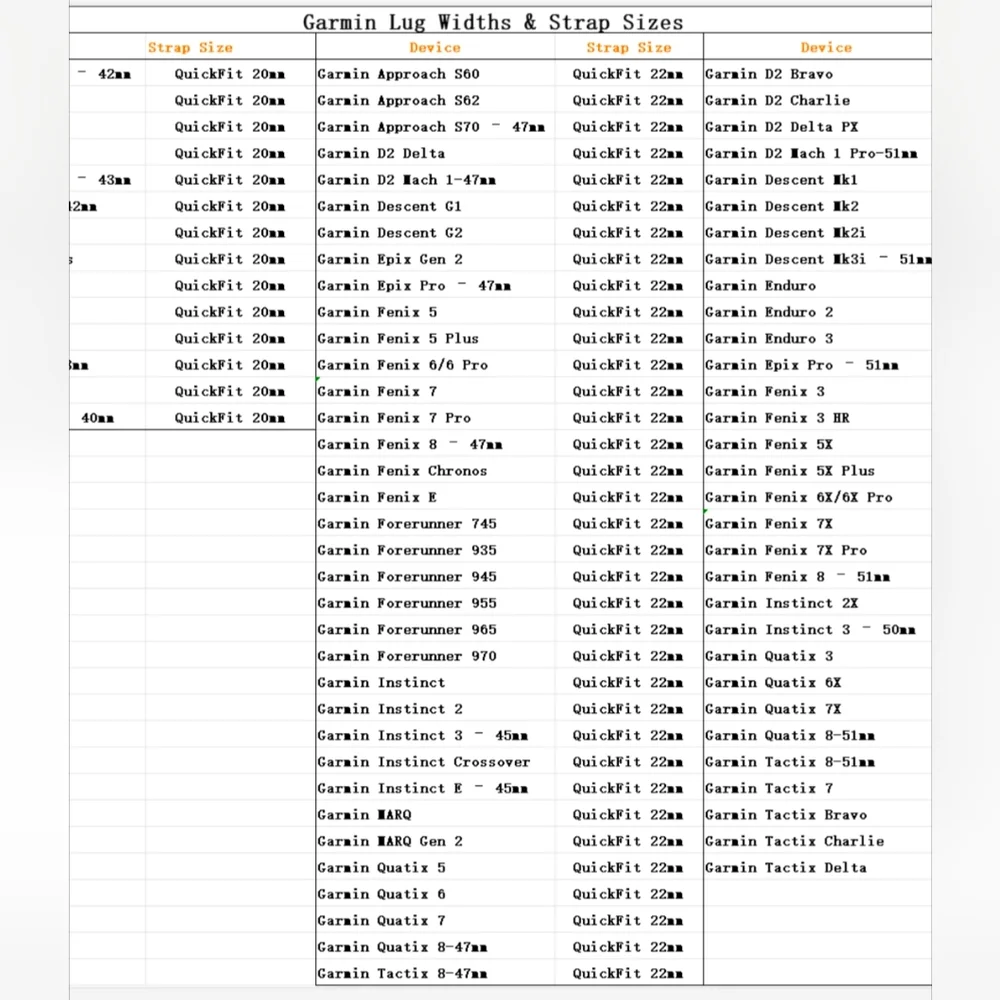This screenshot has height=1000, width=1000.
Task: Click the "Garmin Forerunner 955" cell
Action: click(436, 603)
